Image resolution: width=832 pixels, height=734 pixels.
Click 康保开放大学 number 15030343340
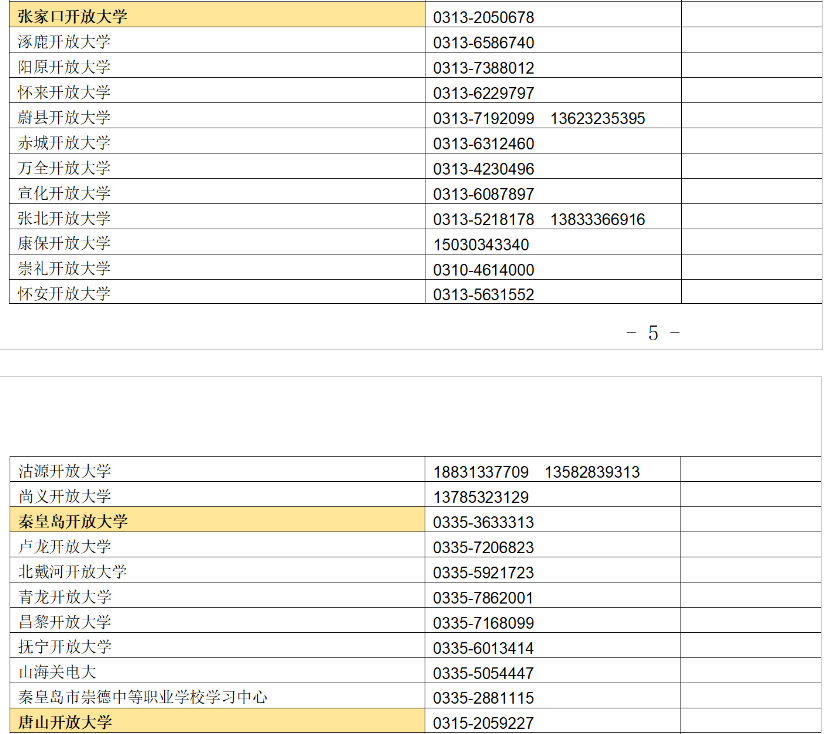coord(478,244)
